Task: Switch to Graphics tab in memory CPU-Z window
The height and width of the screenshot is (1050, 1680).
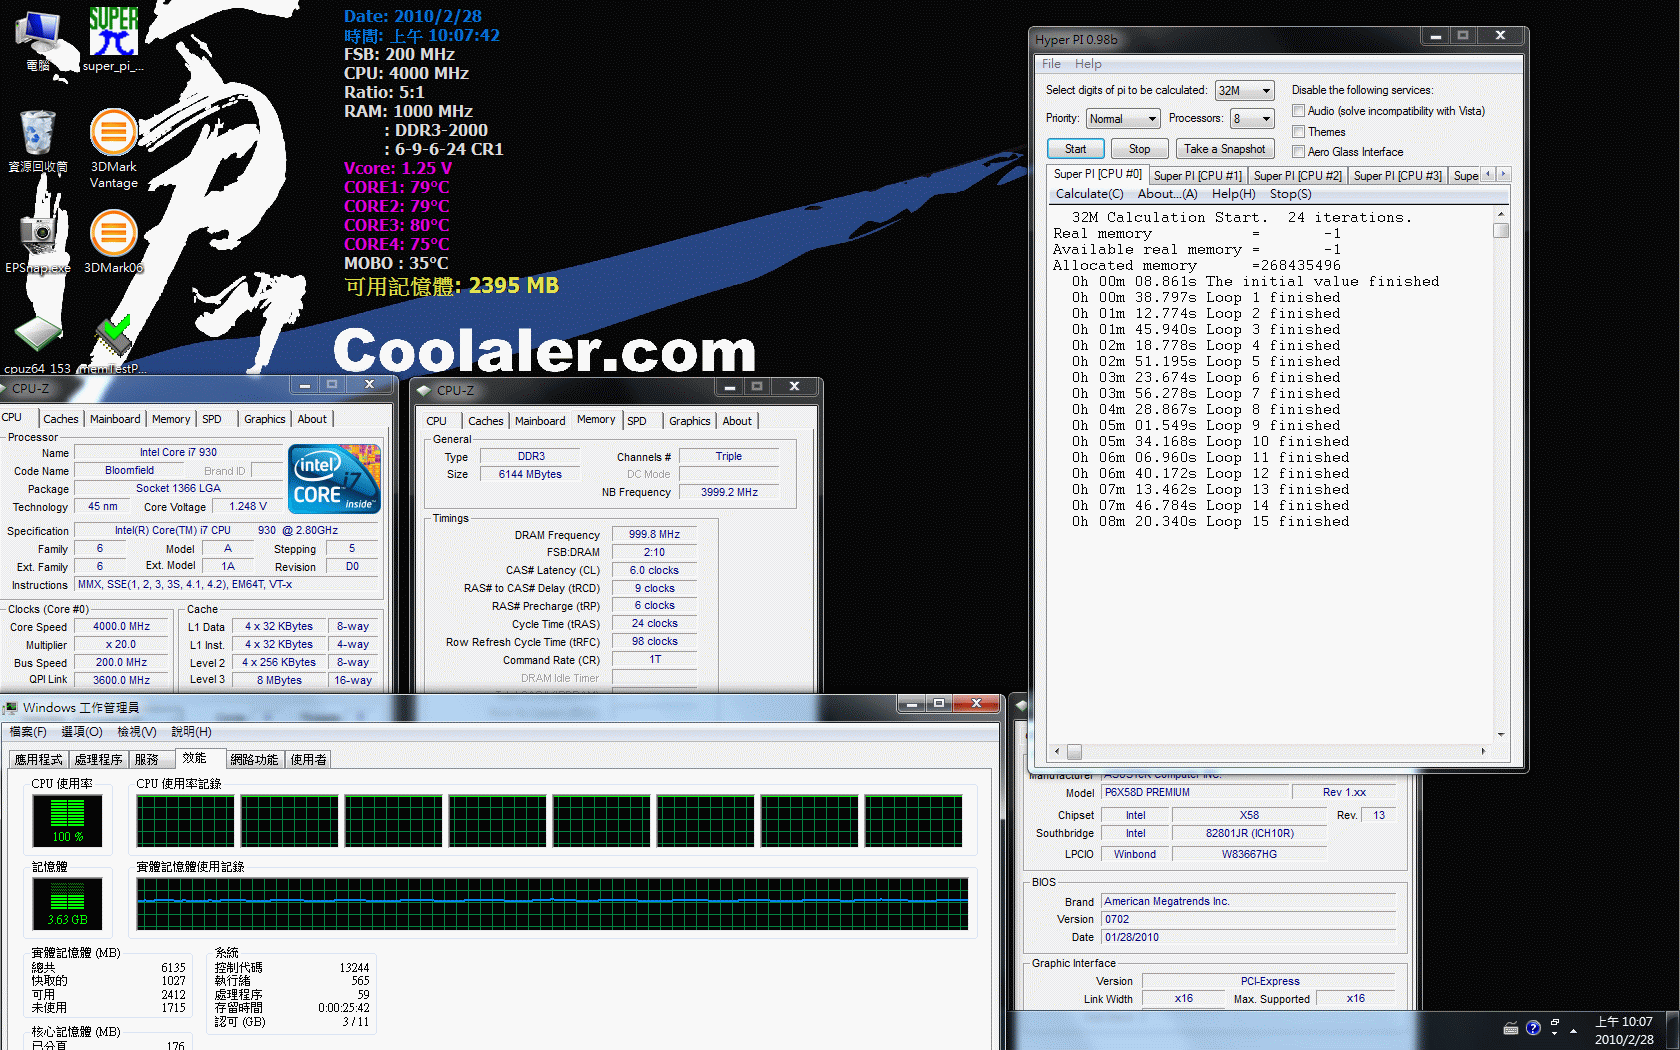Action: [x=690, y=421]
